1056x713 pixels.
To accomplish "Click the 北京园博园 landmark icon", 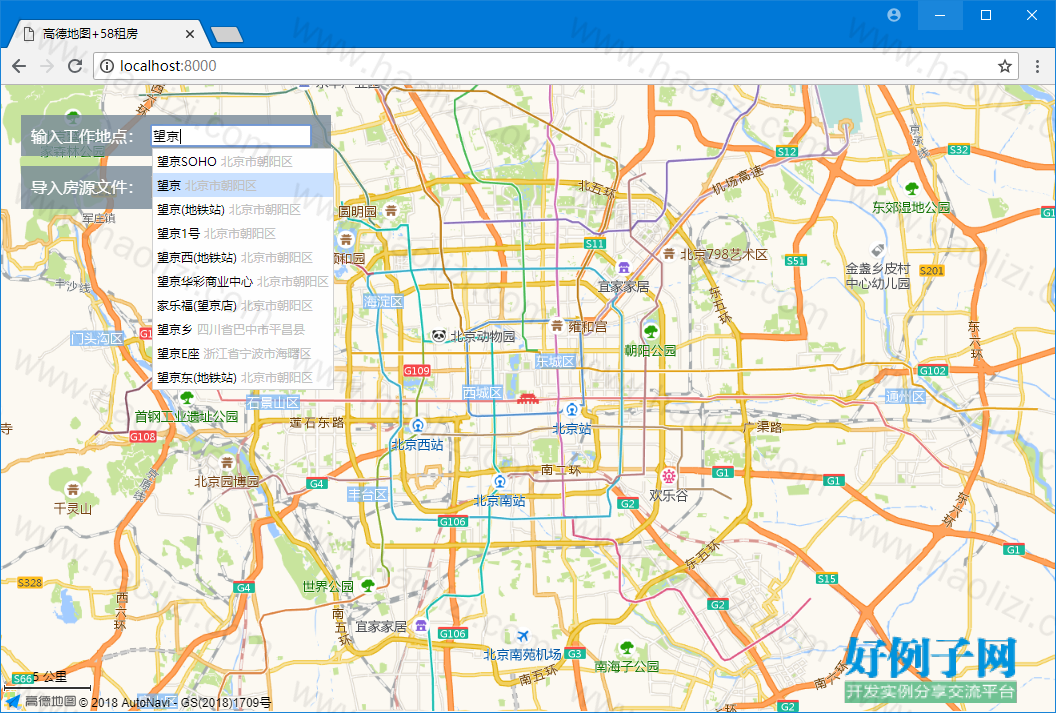I will click(227, 463).
